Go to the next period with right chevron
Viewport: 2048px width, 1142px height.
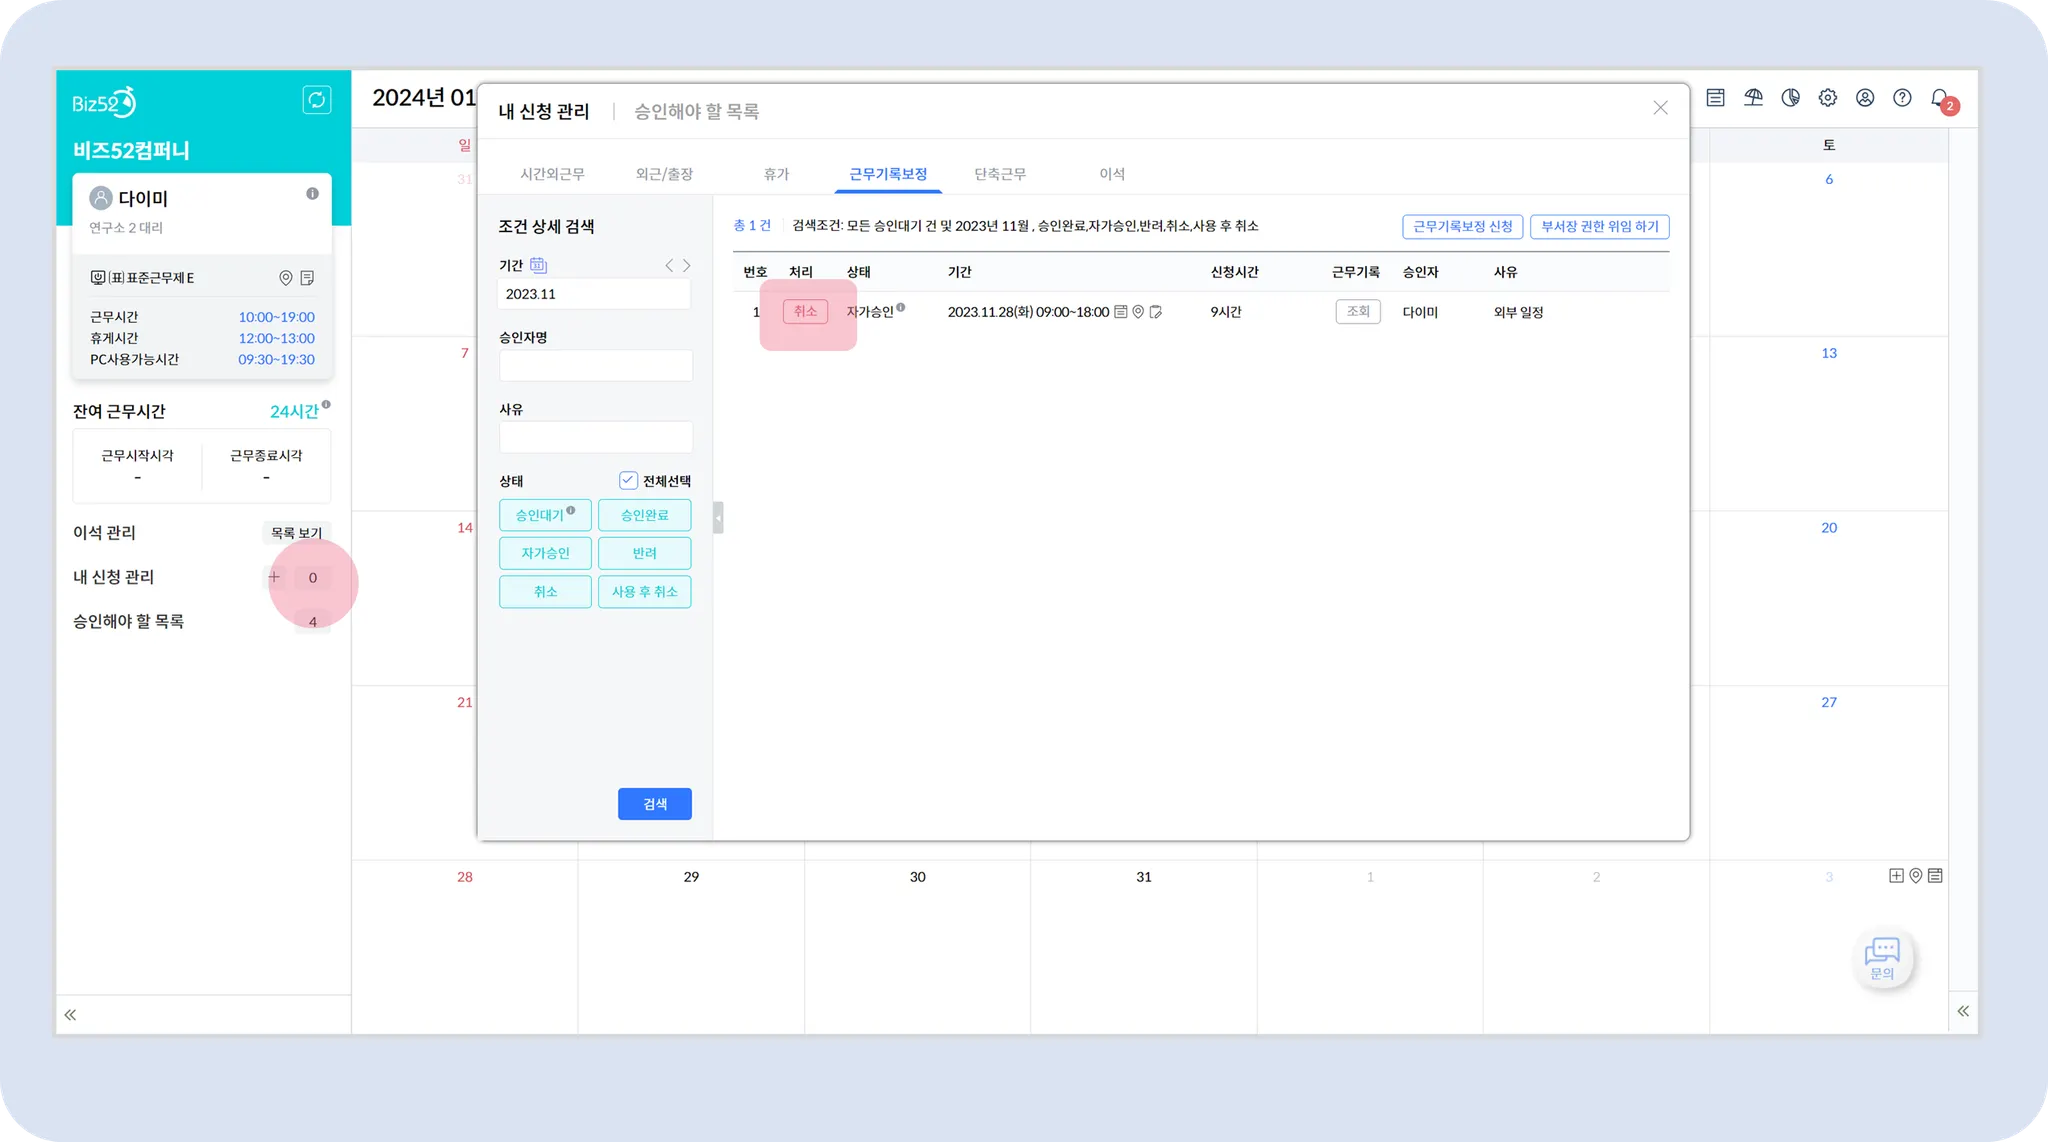point(687,266)
